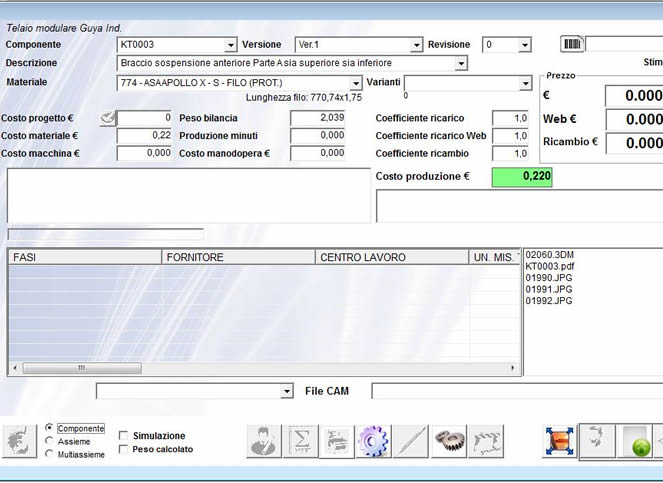Click the Produzione minuti field
The image size is (663, 483).
[318, 136]
